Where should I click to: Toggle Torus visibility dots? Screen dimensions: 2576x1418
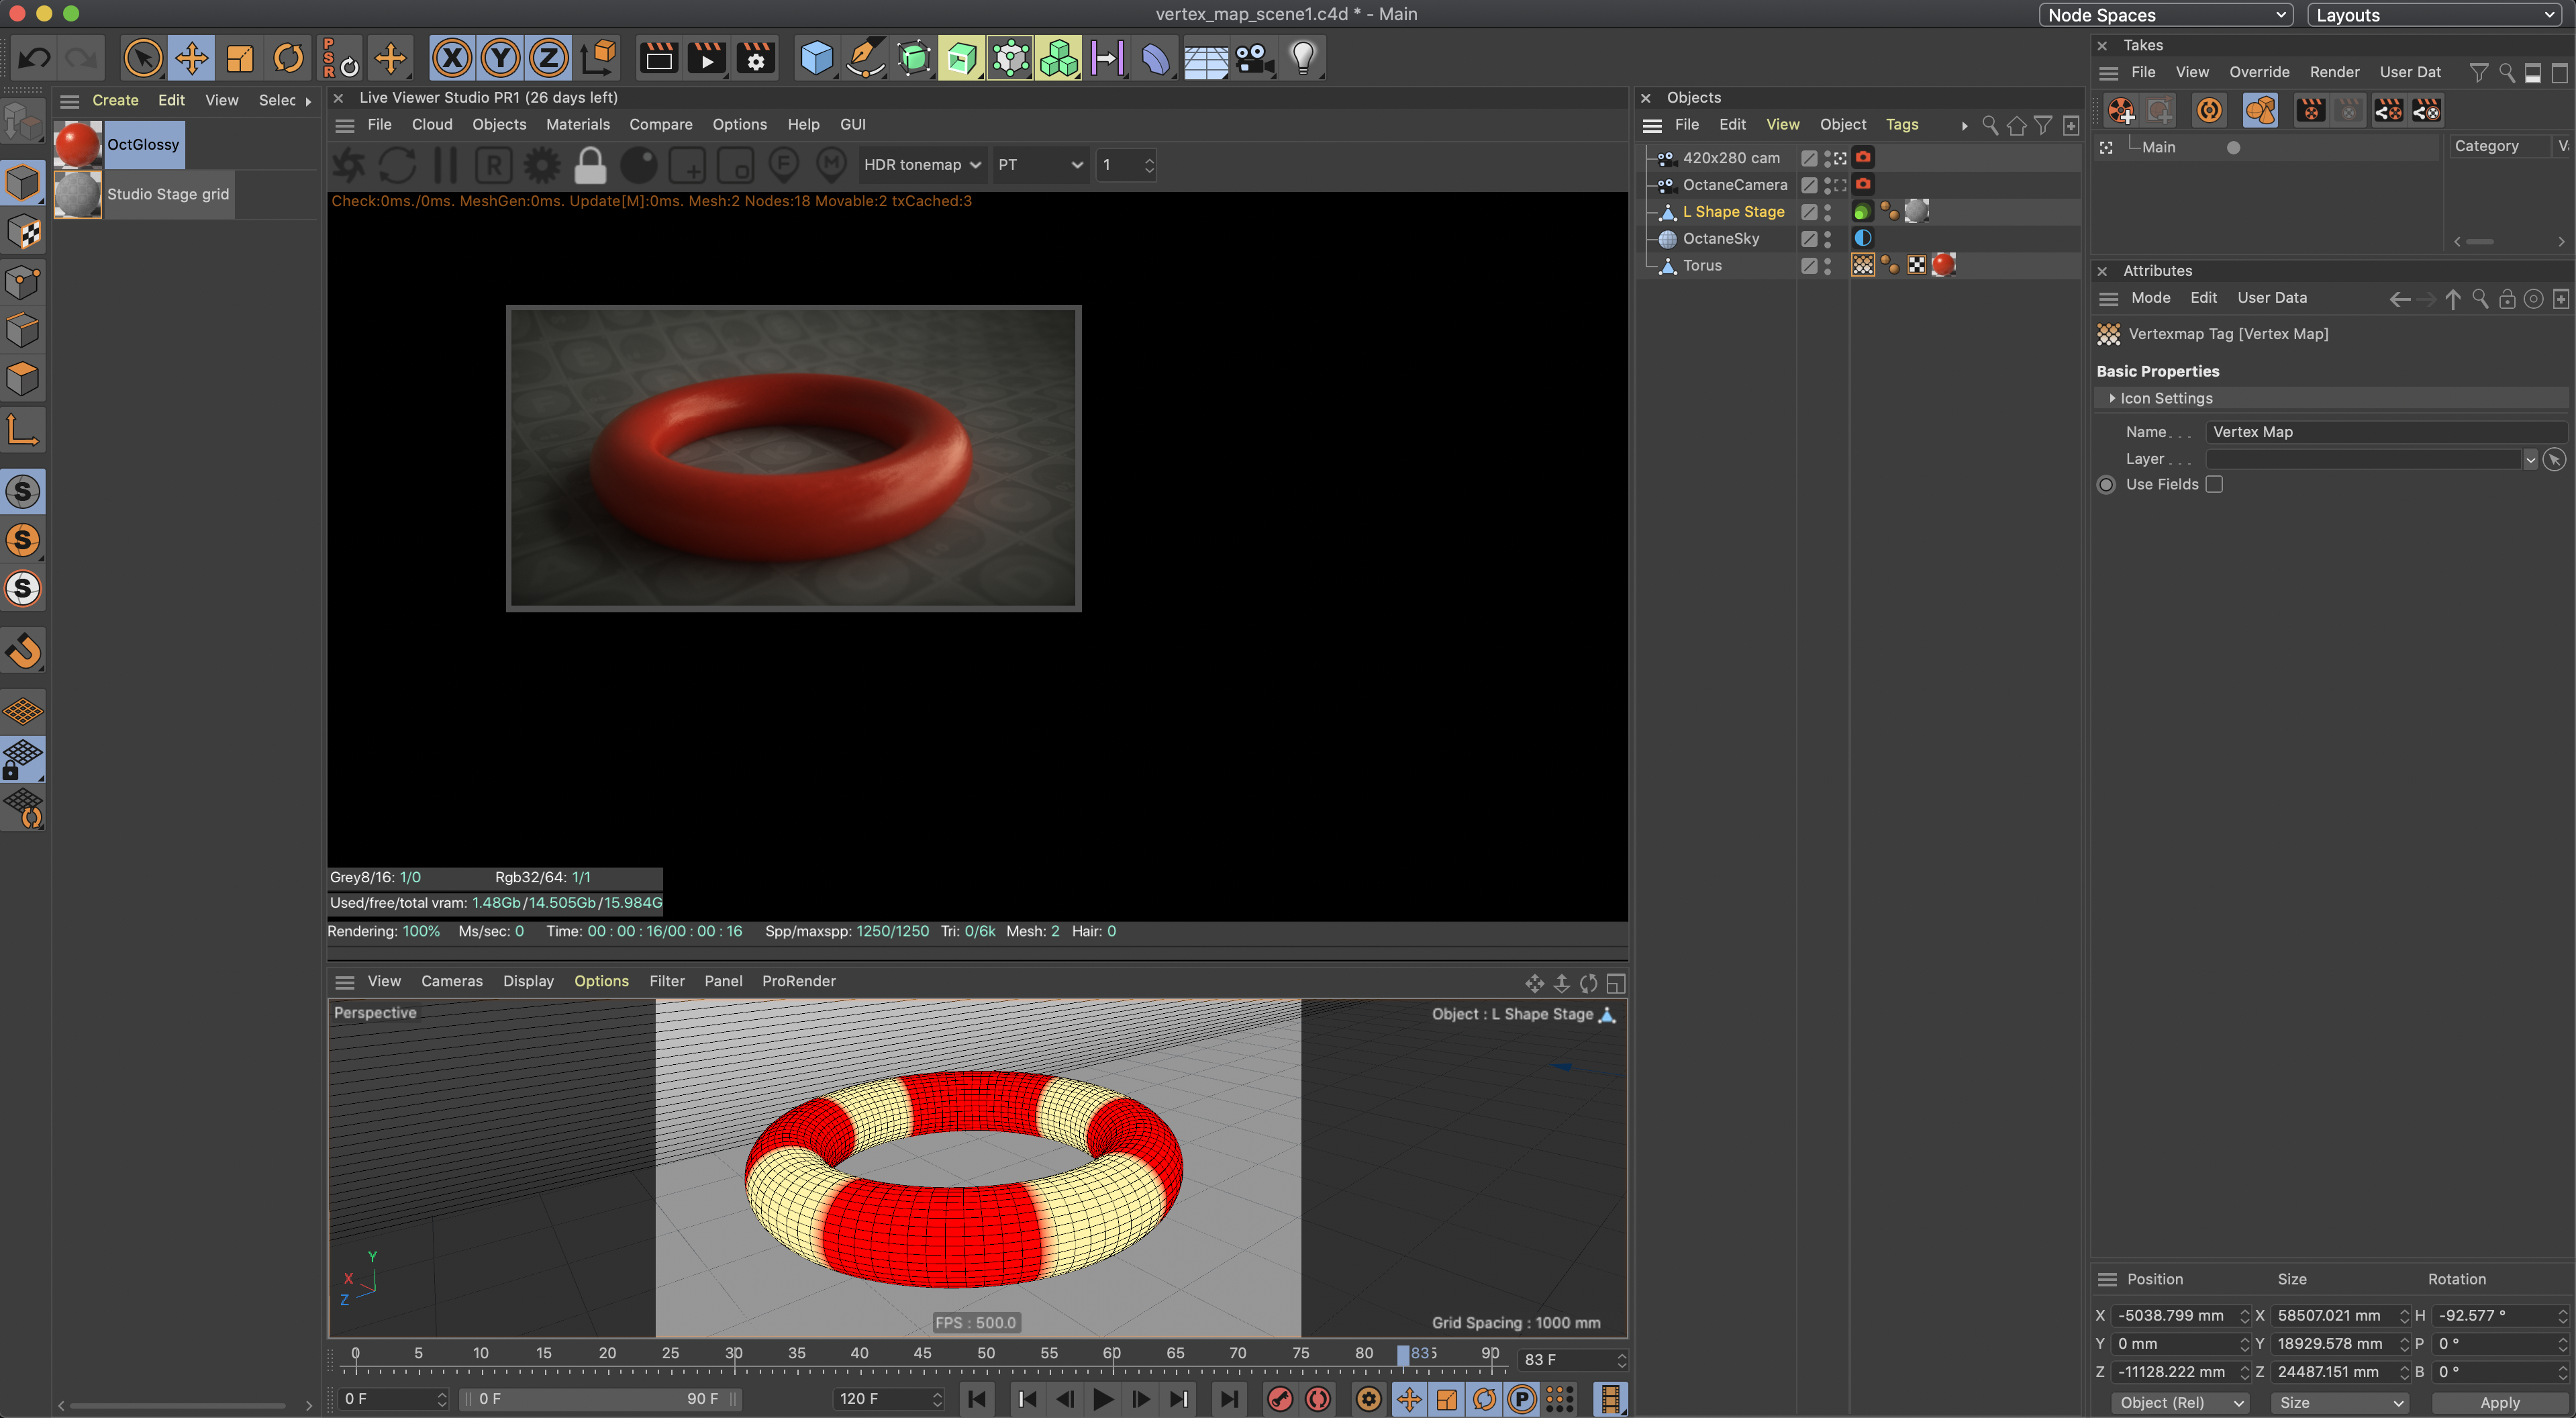1827,265
